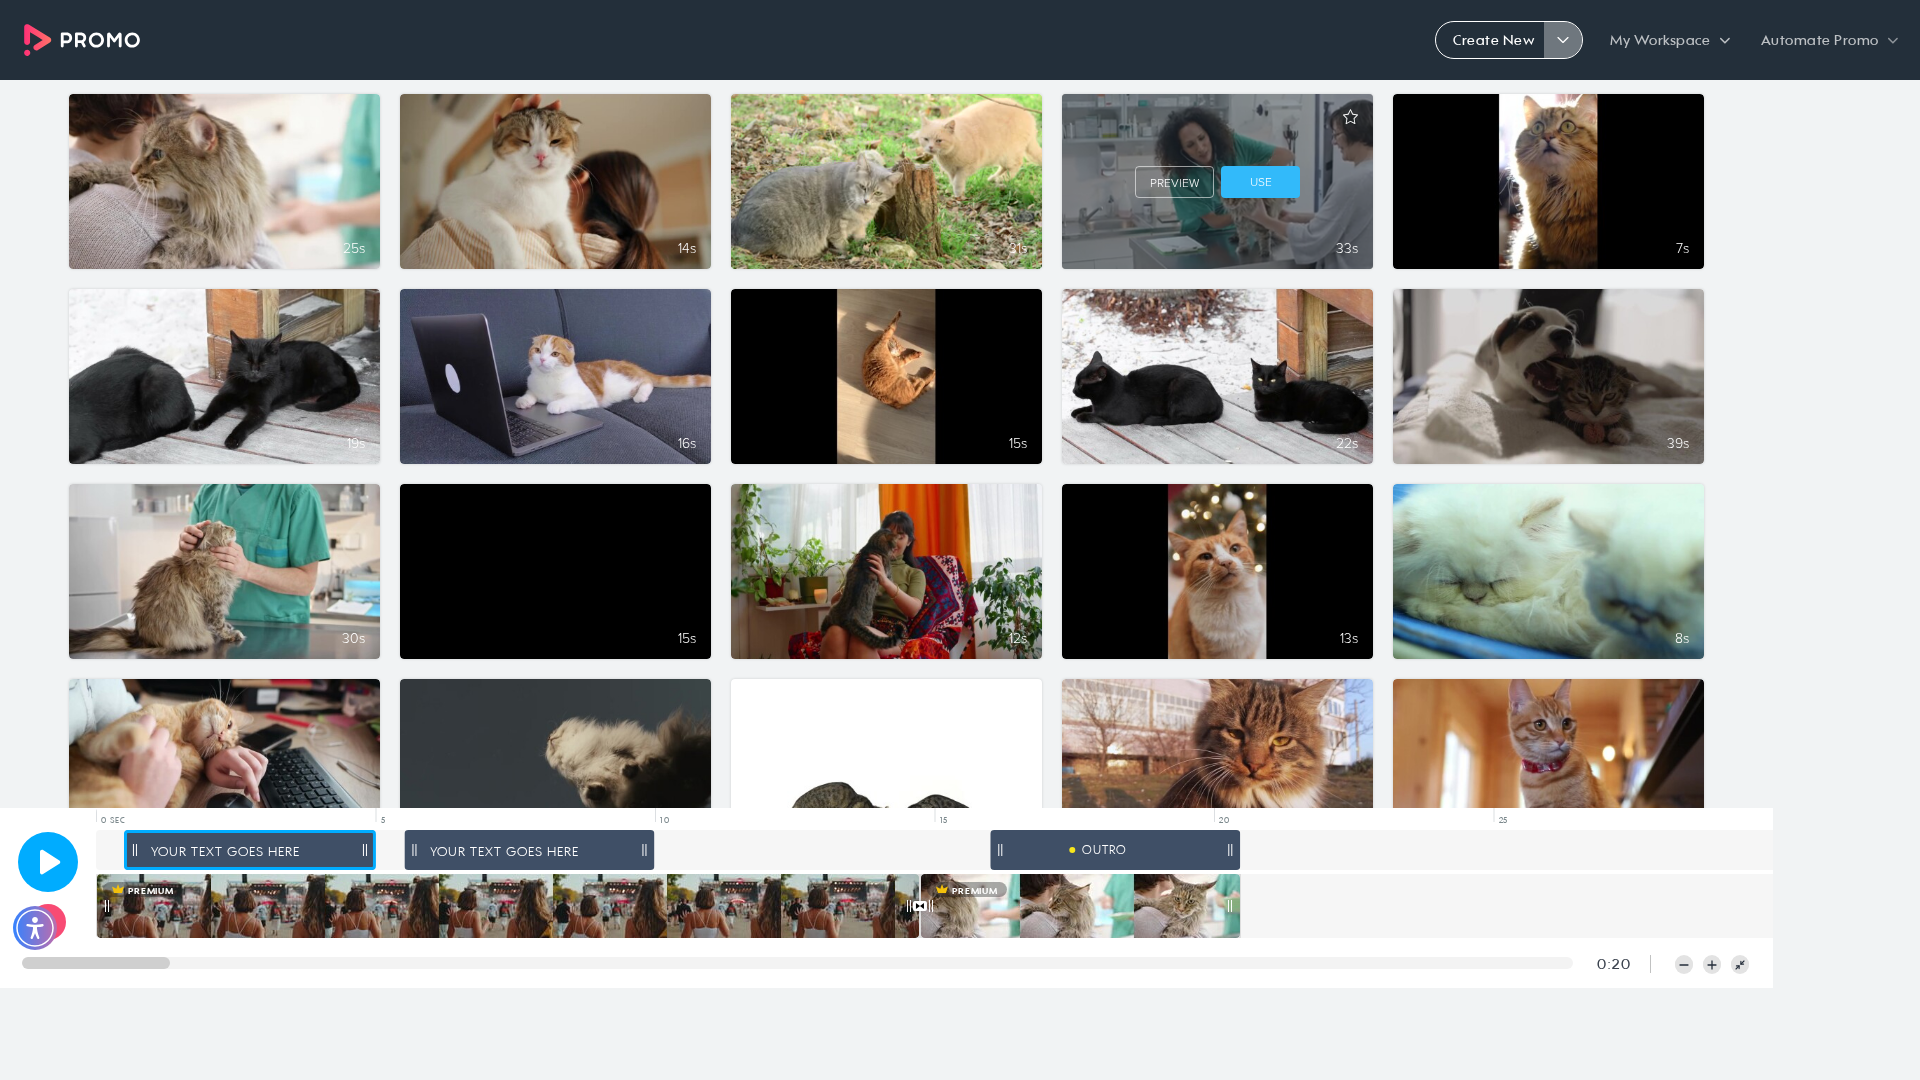This screenshot has width=1920, height=1080.
Task: Expand the Automate Promo menu
Action: [1829, 40]
